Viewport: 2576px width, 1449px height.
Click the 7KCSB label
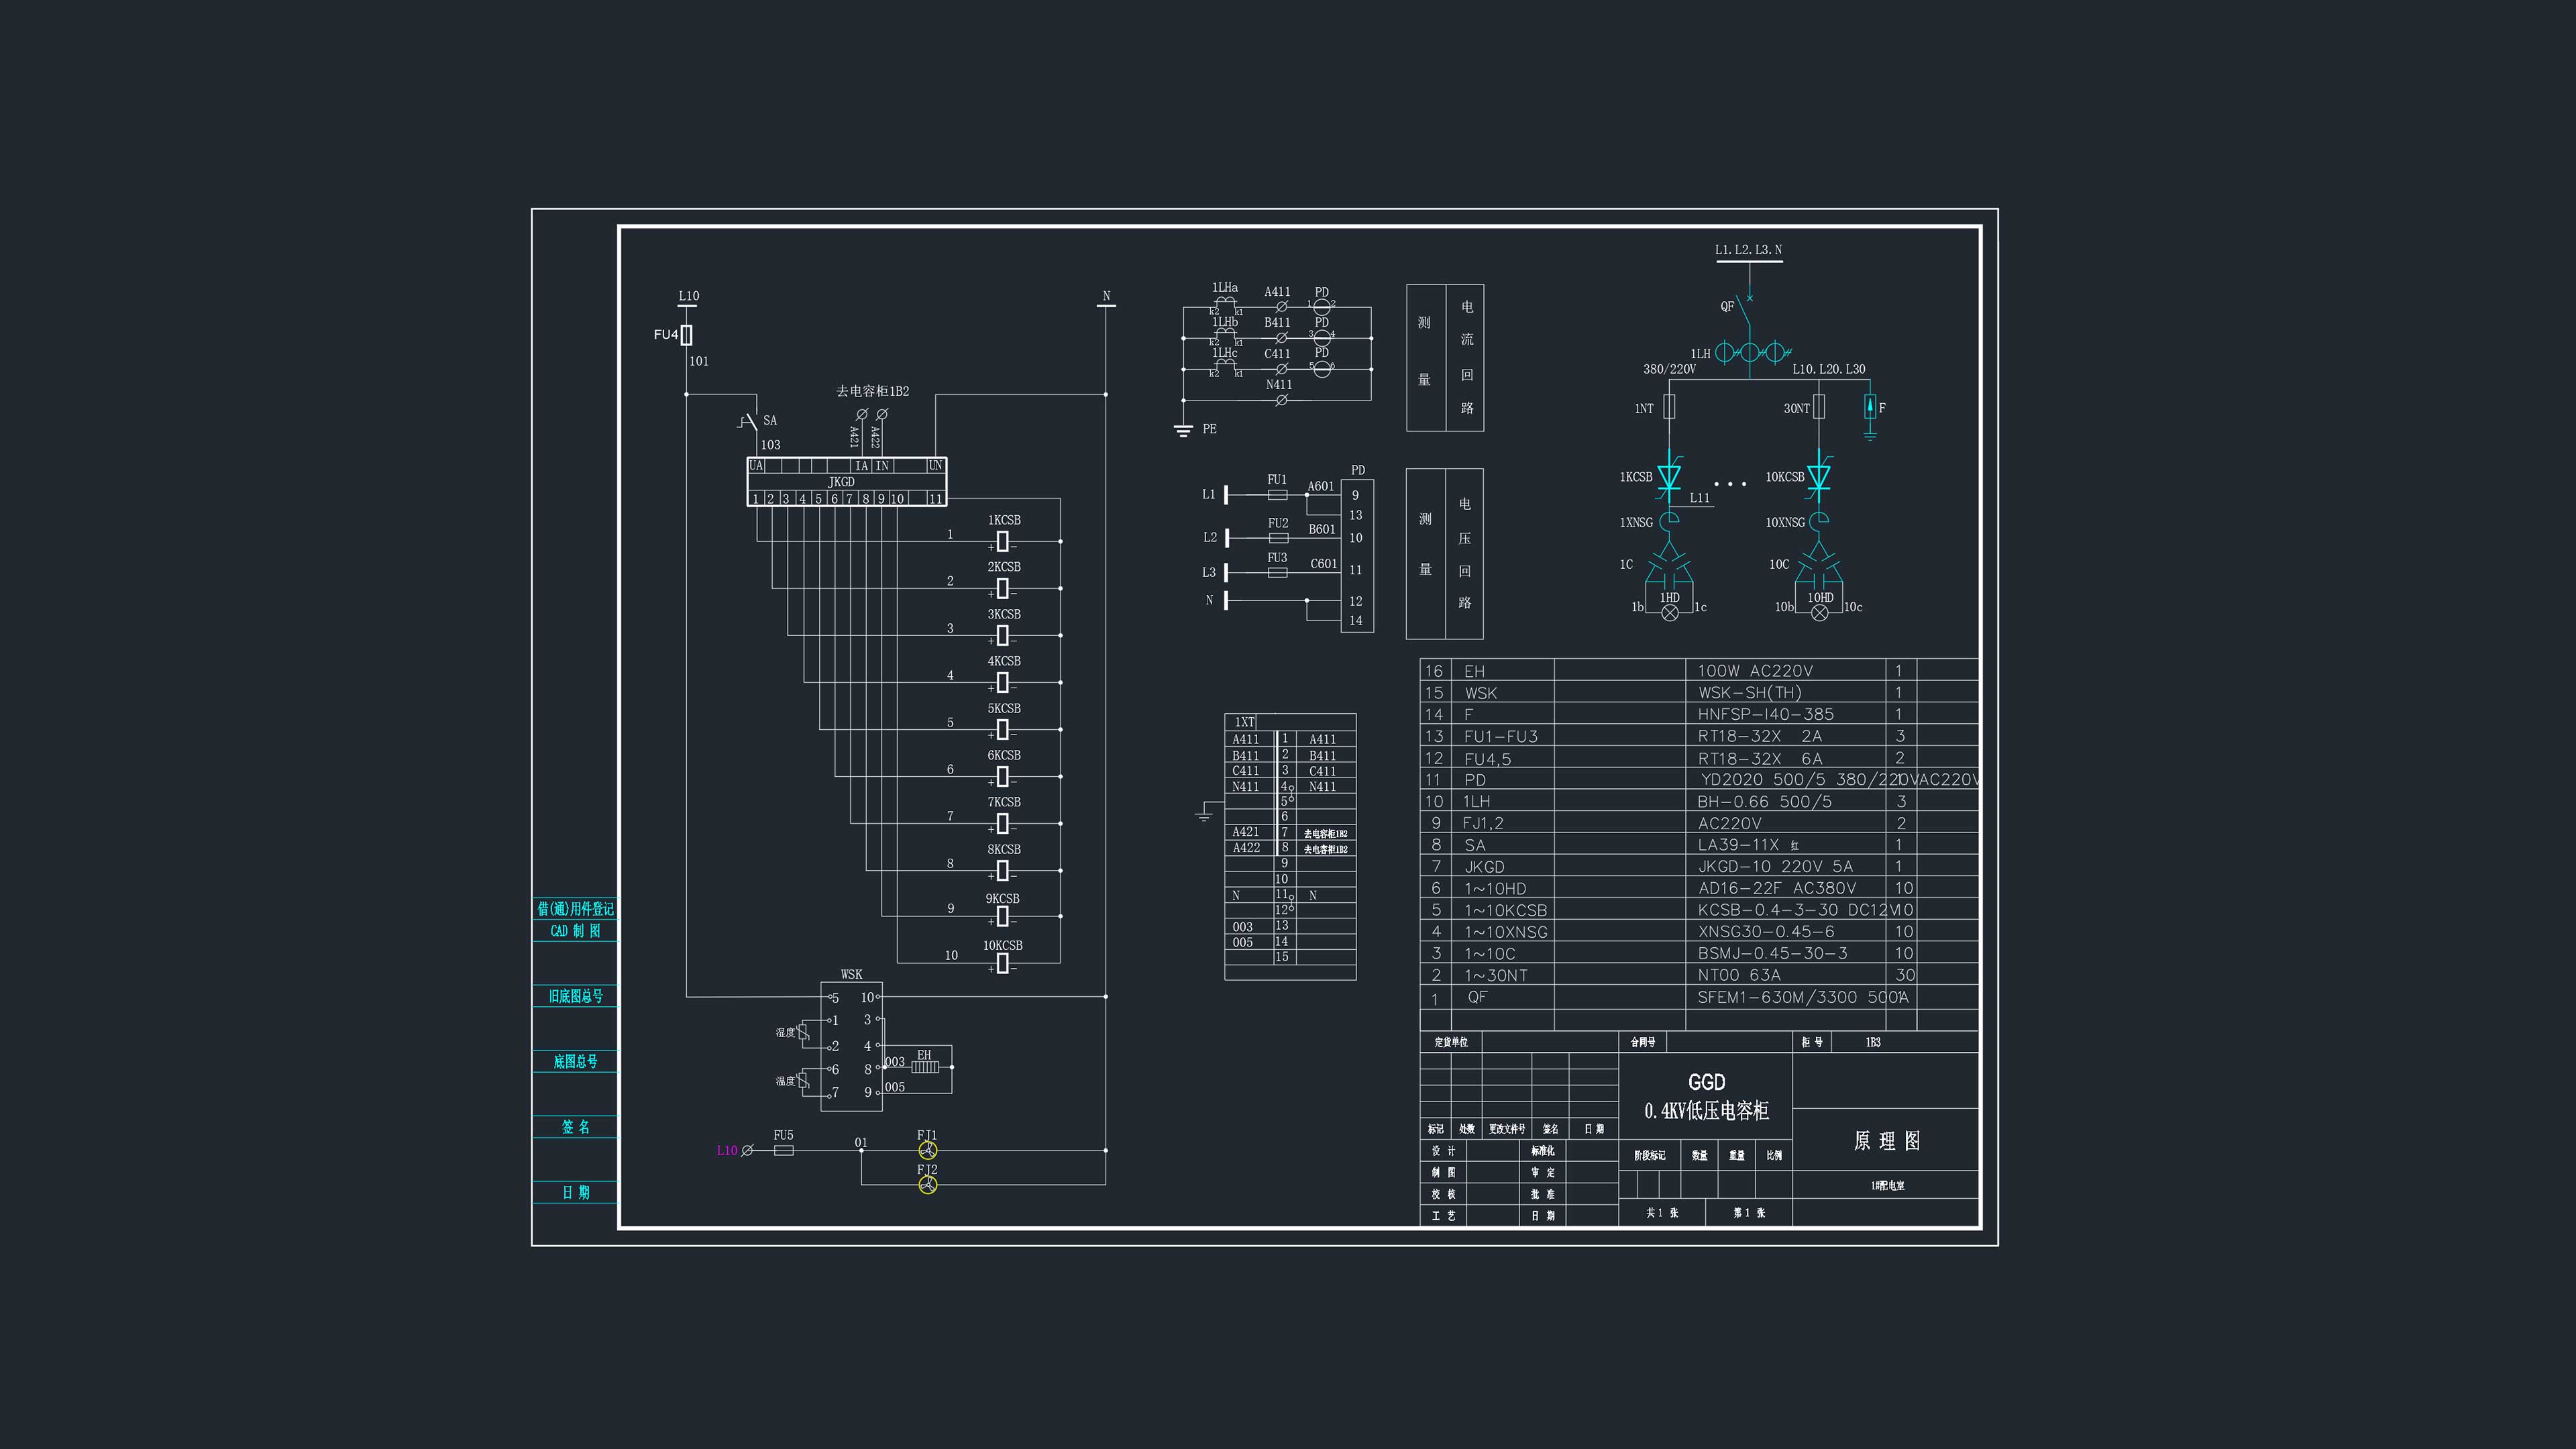1004,803
